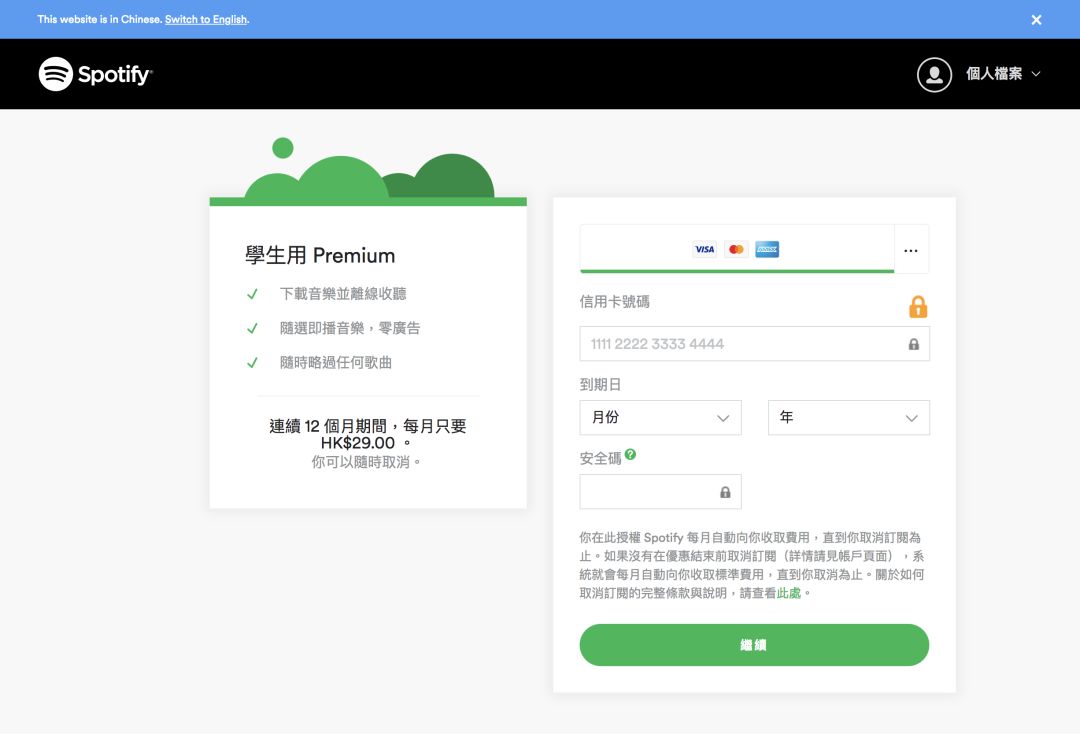Image resolution: width=1080 pixels, height=734 pixels.
Task: Click the 隨時略過任何歌曲 feature text
Action: click(335, 363)
